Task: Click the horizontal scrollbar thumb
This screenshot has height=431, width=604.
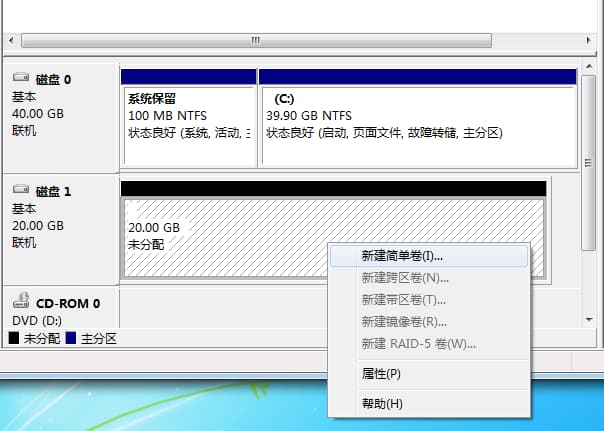Action: coord(255,40)
